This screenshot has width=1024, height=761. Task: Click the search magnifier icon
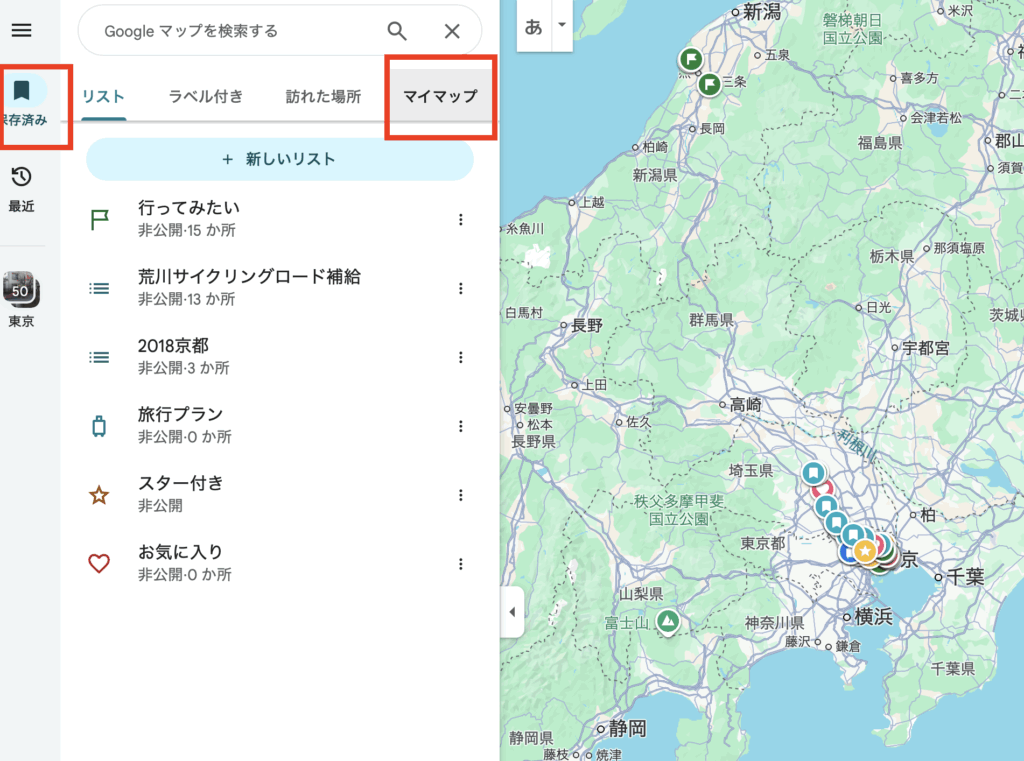pos(397,31)
